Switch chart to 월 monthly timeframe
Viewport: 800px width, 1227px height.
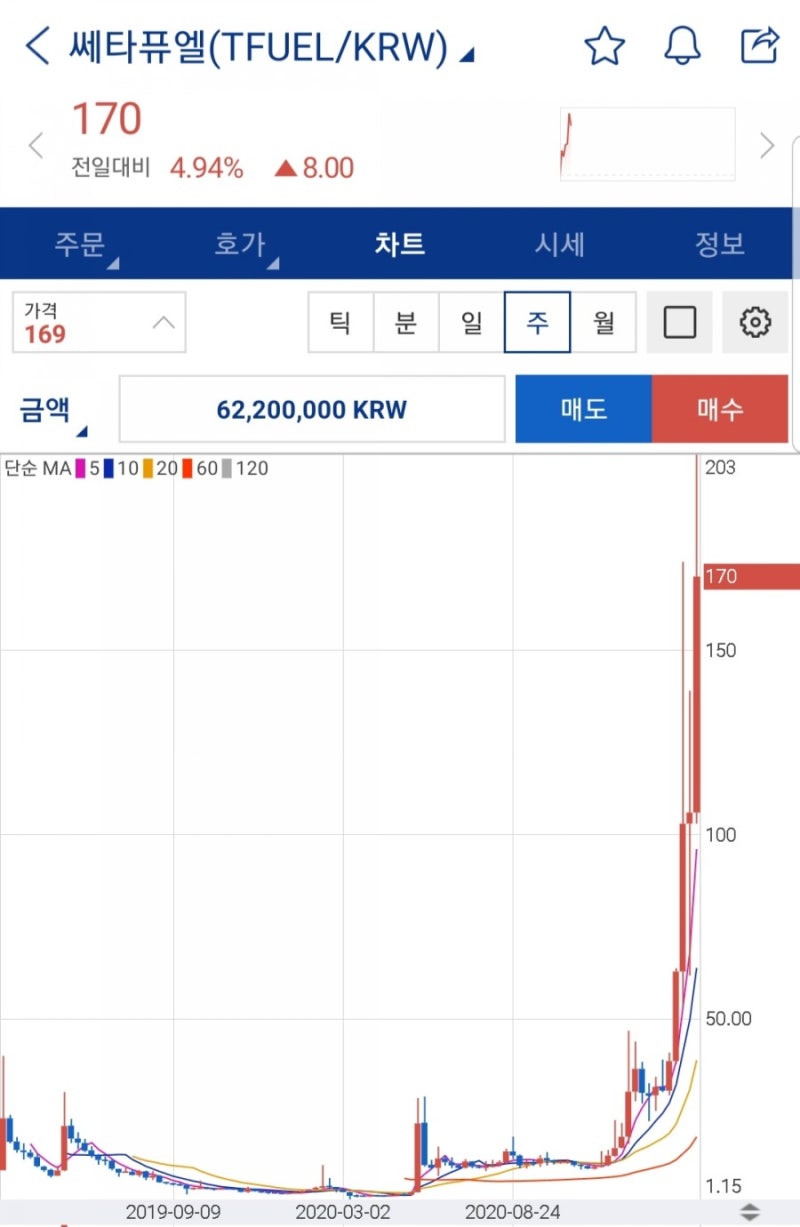(x=604, y=322)
